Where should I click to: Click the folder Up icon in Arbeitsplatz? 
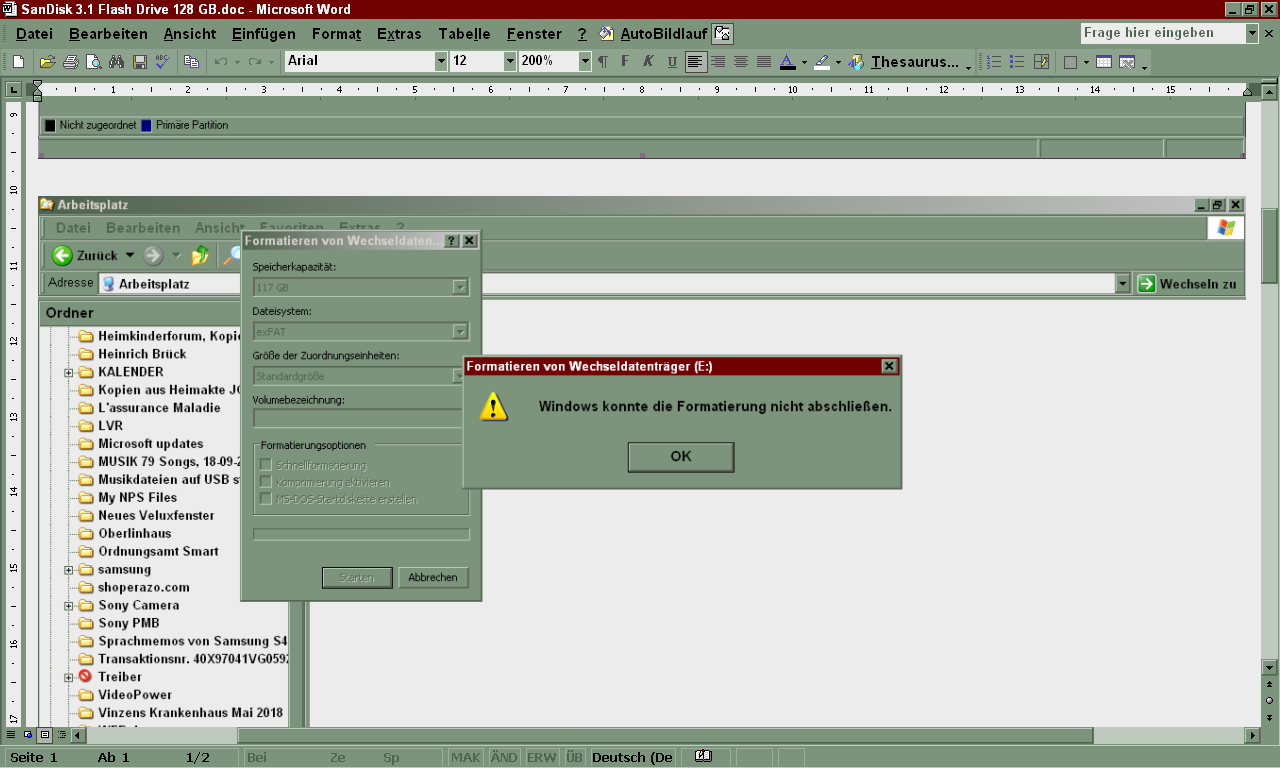pos(200,255)
